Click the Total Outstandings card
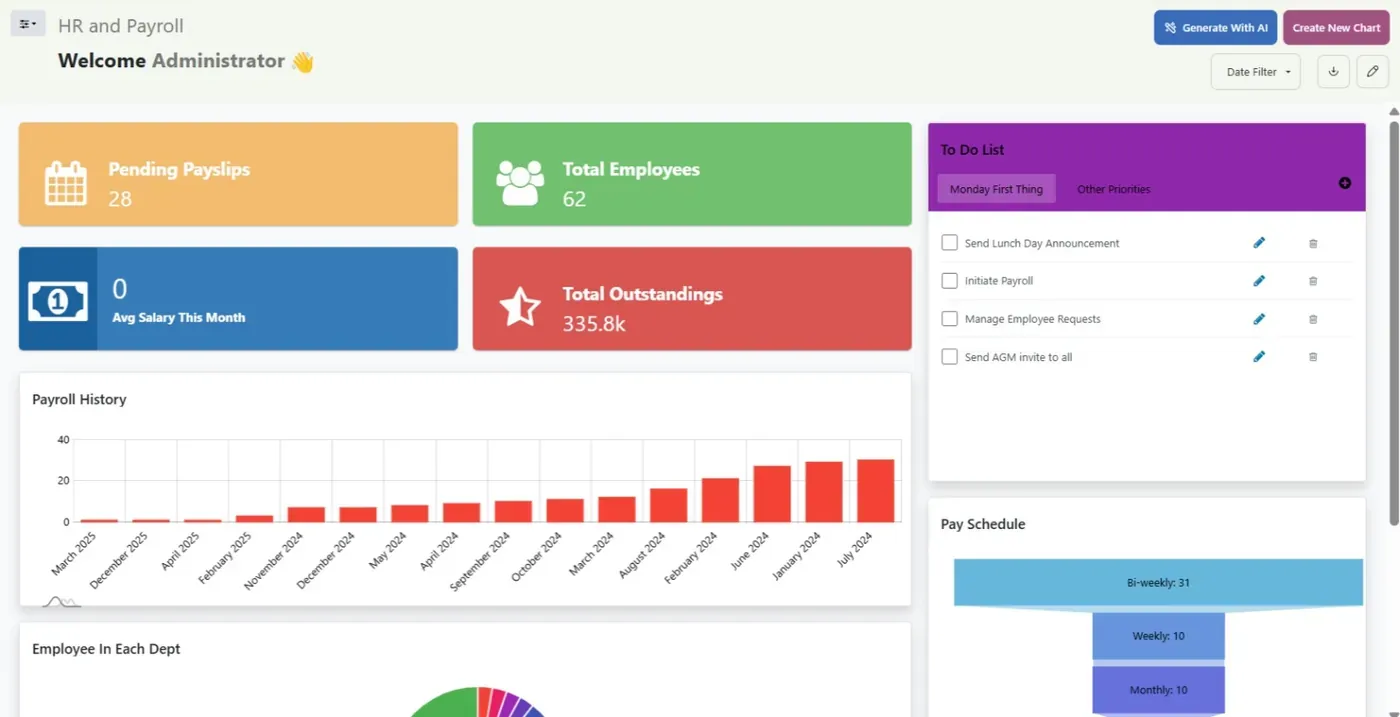 pos(692,299)
